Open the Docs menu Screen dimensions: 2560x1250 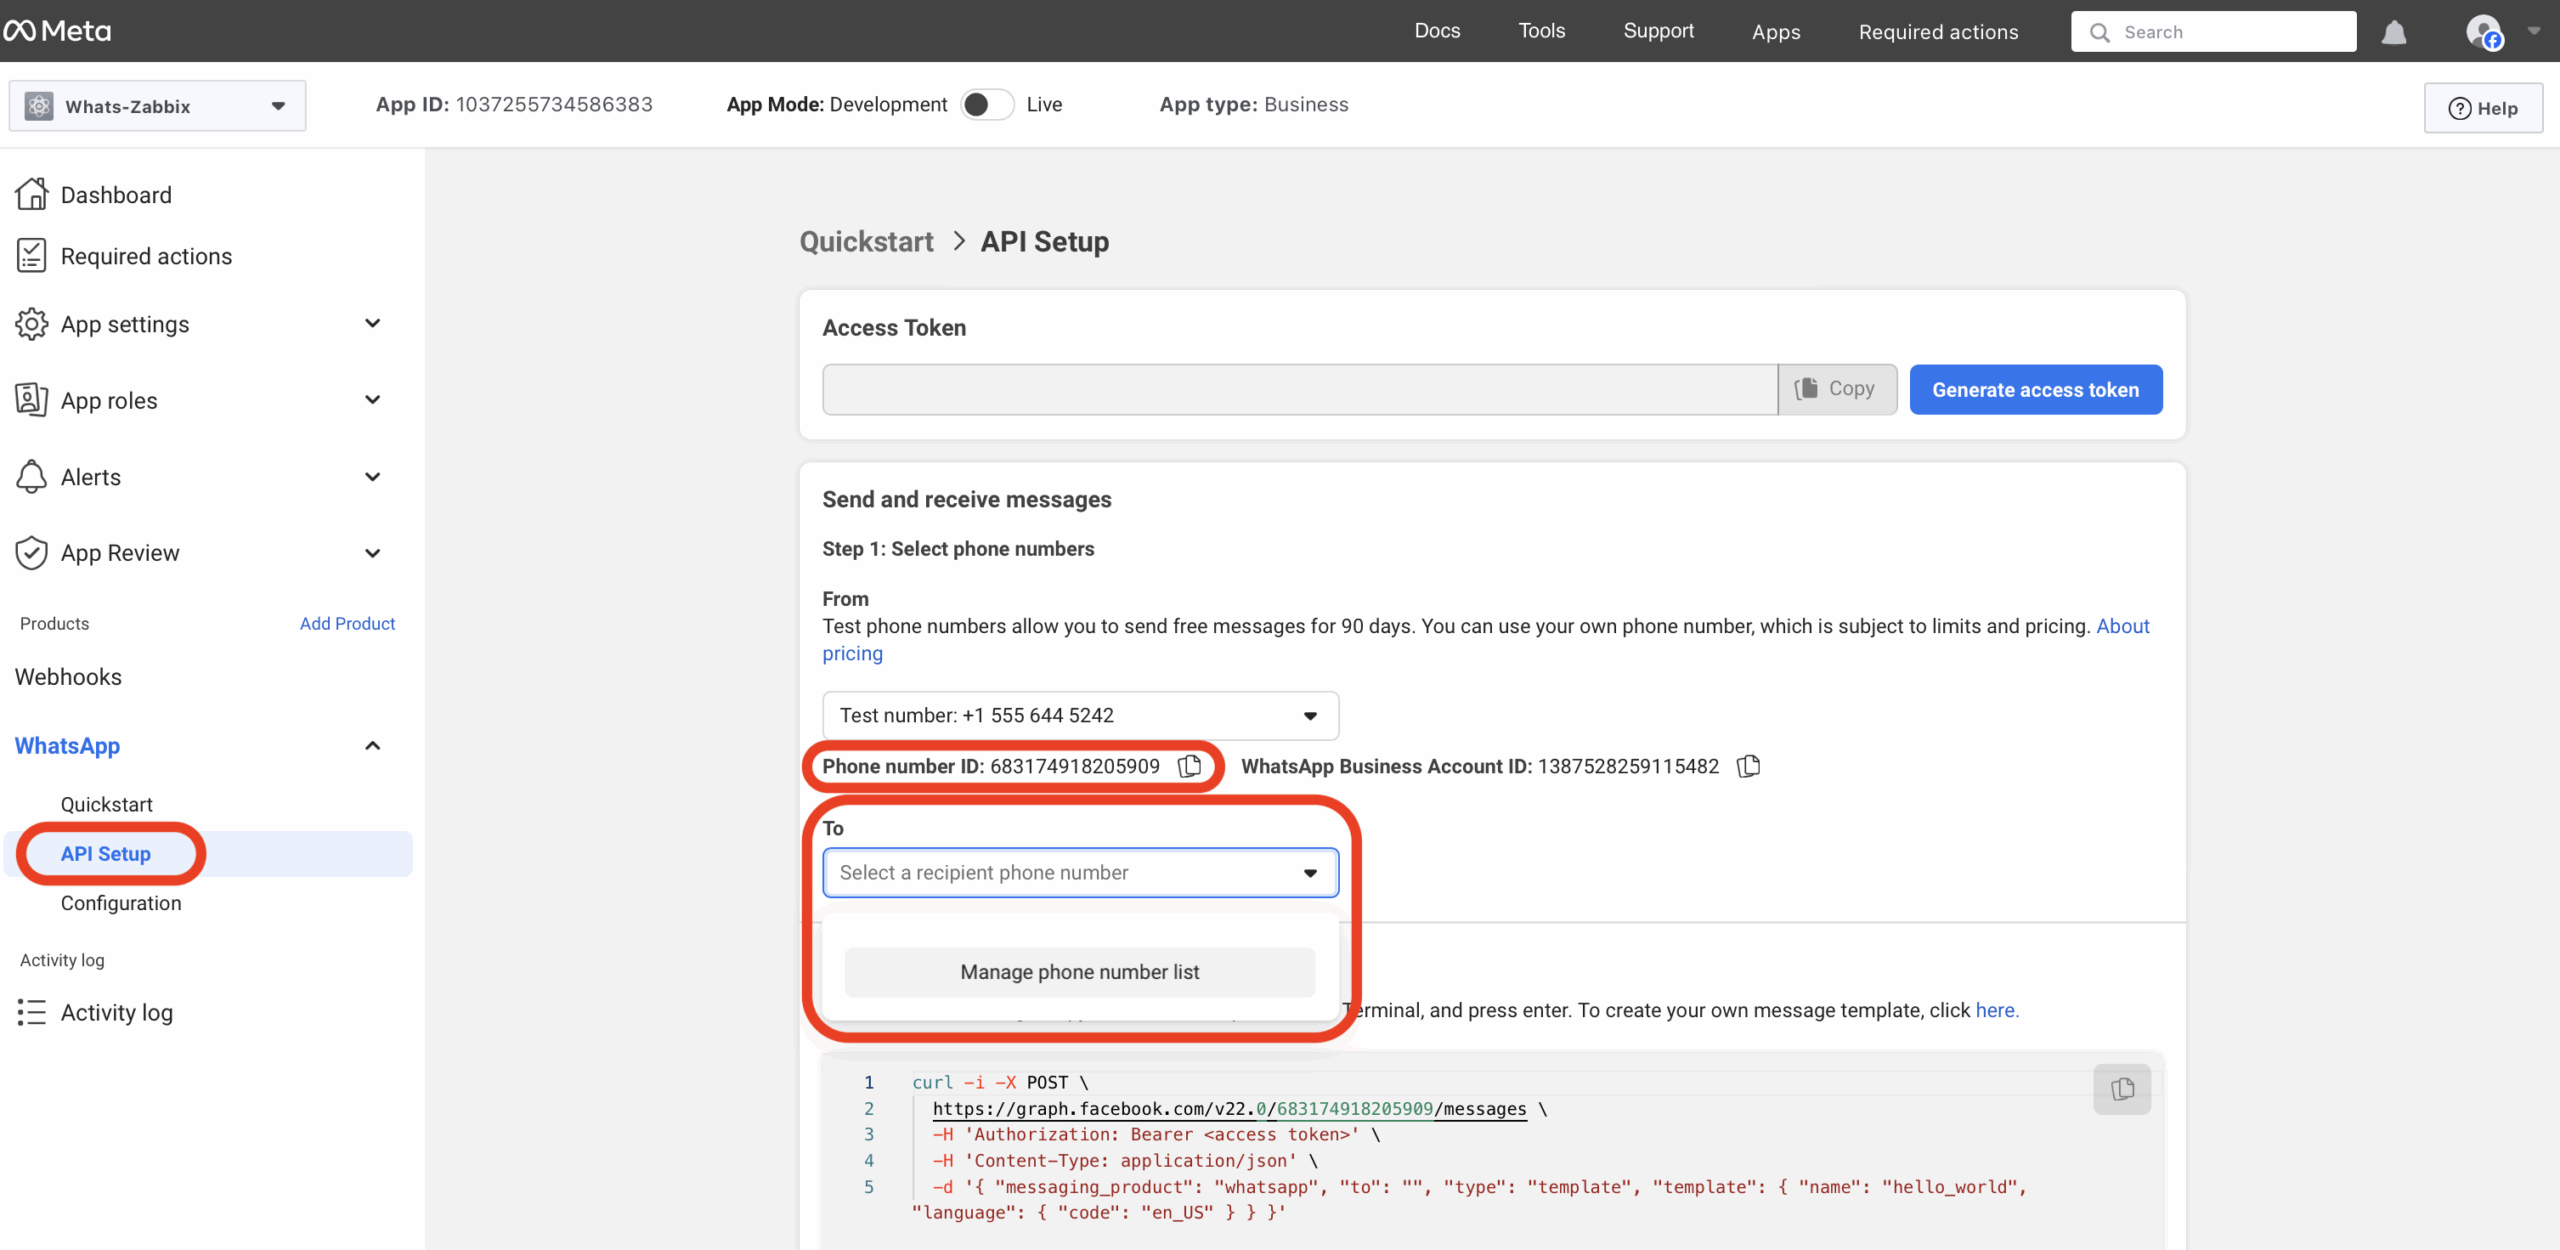coord(1437,31)
